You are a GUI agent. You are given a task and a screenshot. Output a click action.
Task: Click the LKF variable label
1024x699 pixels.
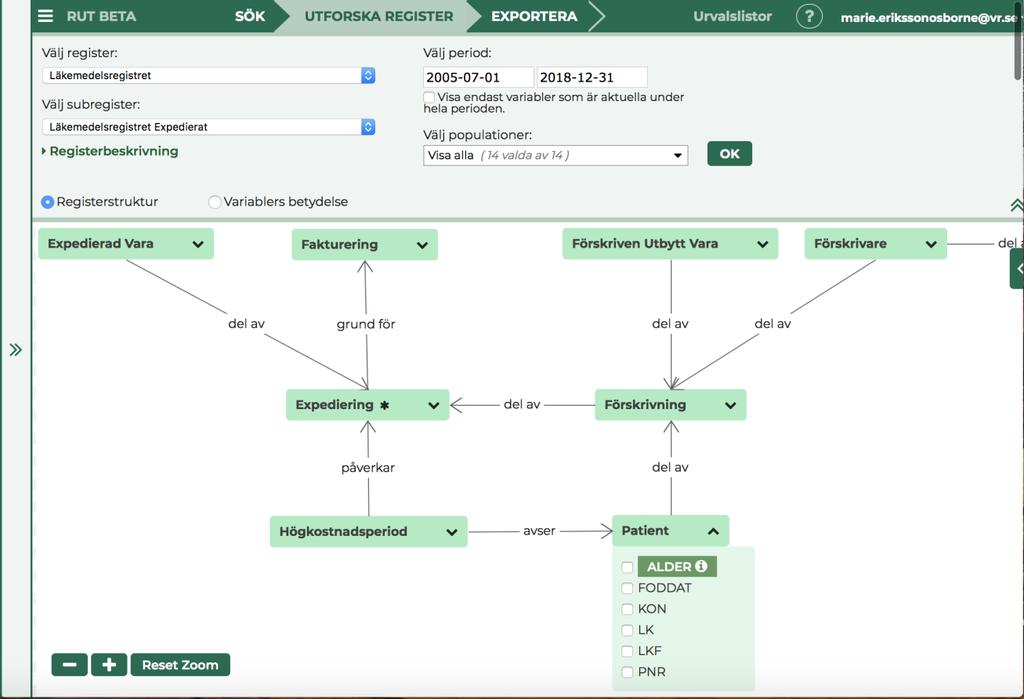[x=650, y=651]
